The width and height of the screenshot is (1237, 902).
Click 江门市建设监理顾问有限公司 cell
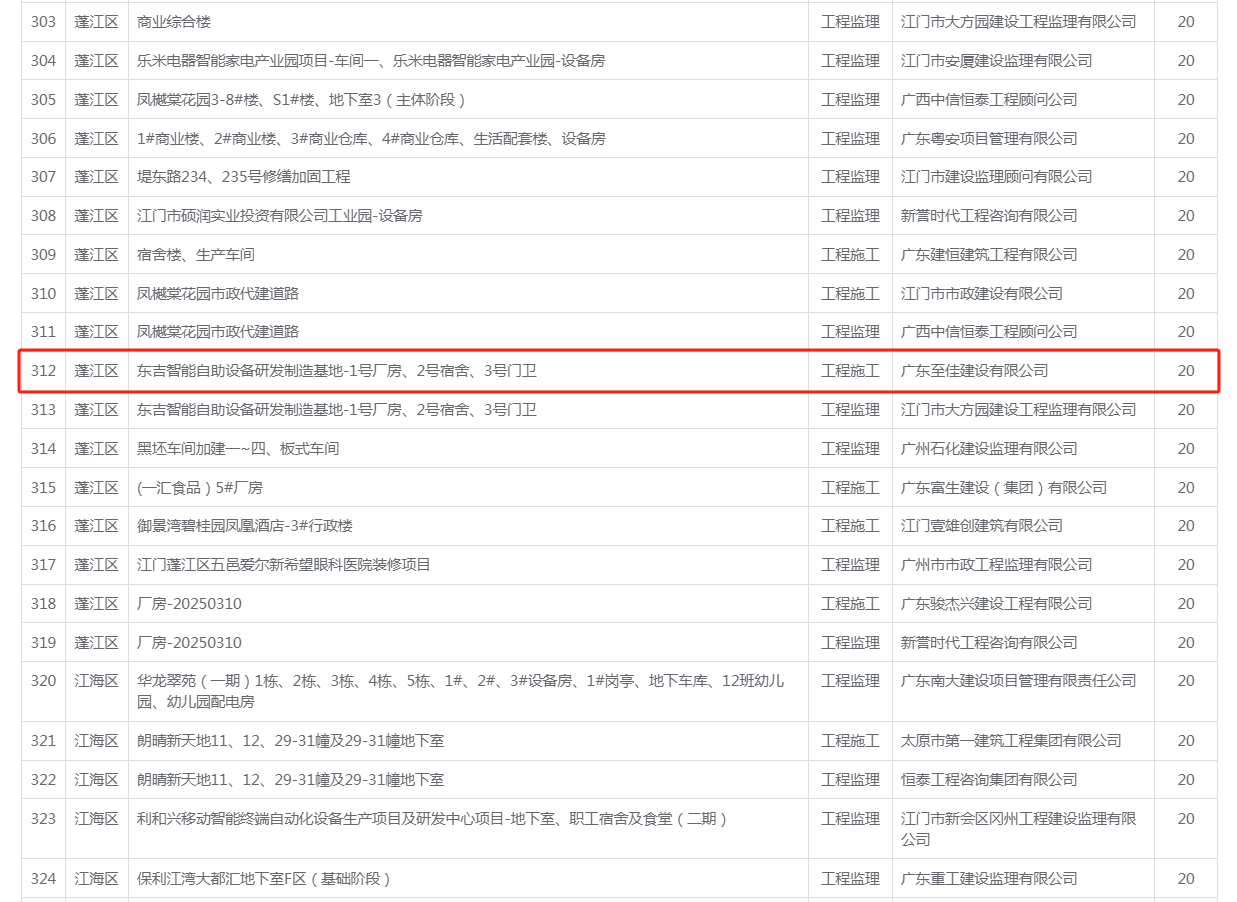996,177
